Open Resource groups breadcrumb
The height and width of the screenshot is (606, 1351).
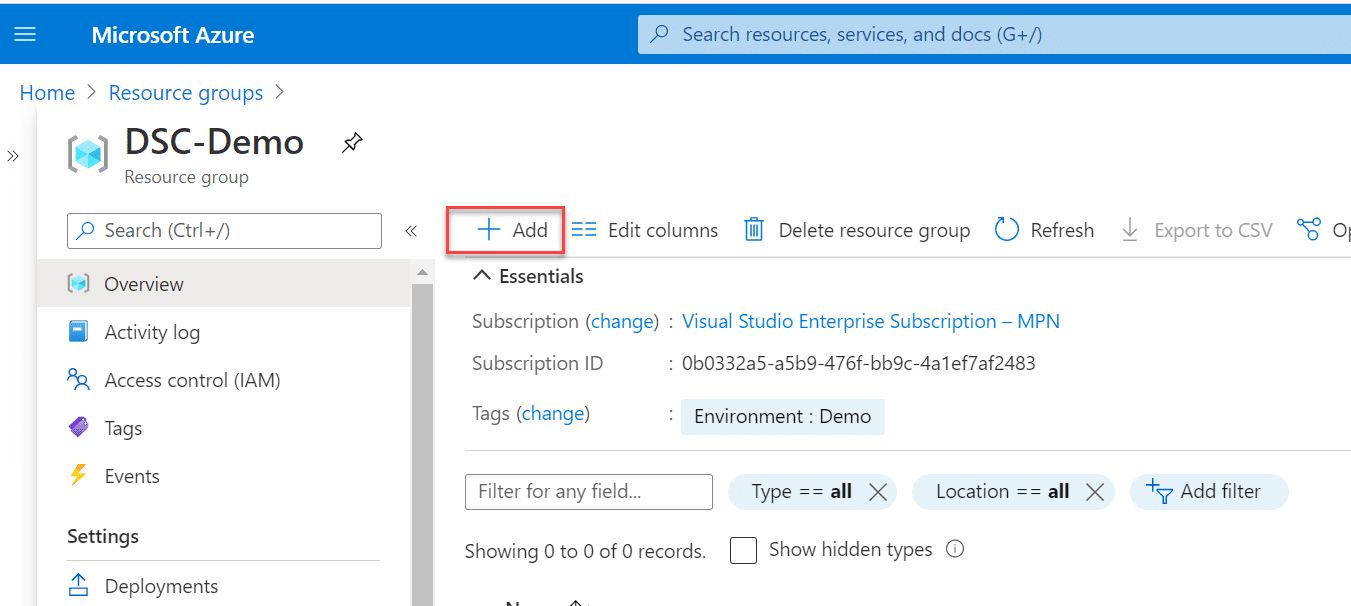186,93
